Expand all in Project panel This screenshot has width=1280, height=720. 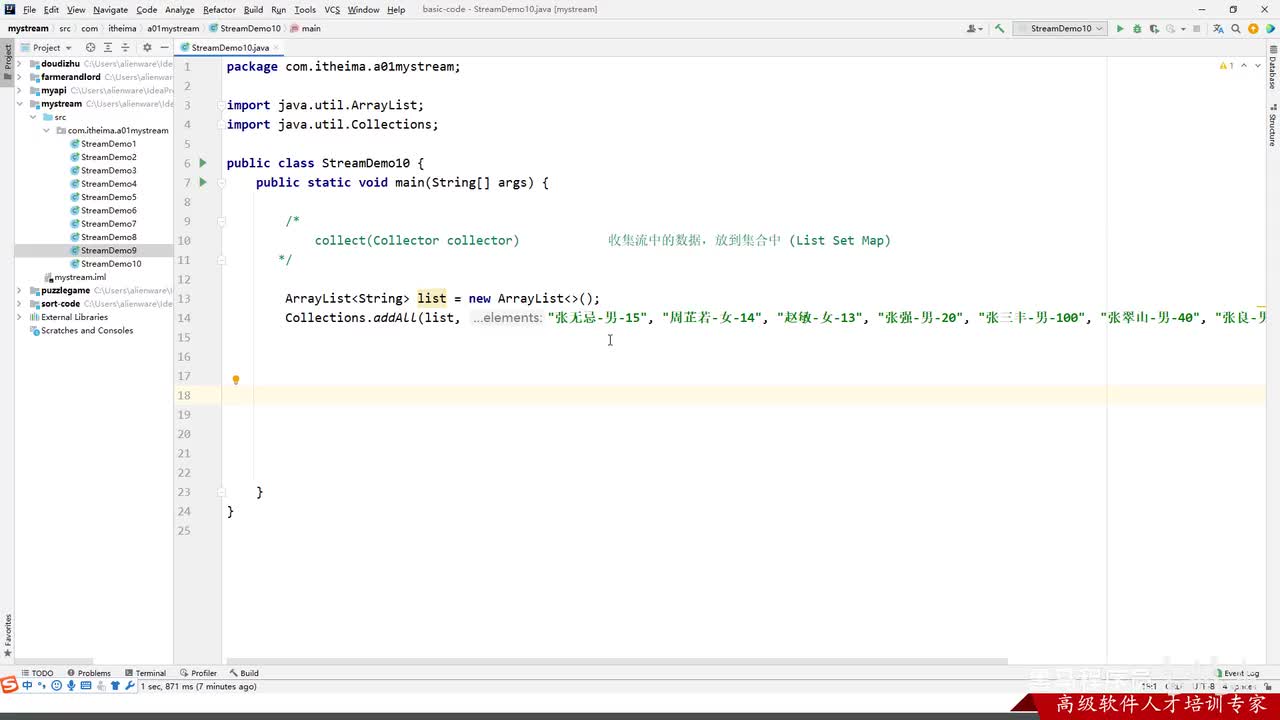(x=106, y=47)
